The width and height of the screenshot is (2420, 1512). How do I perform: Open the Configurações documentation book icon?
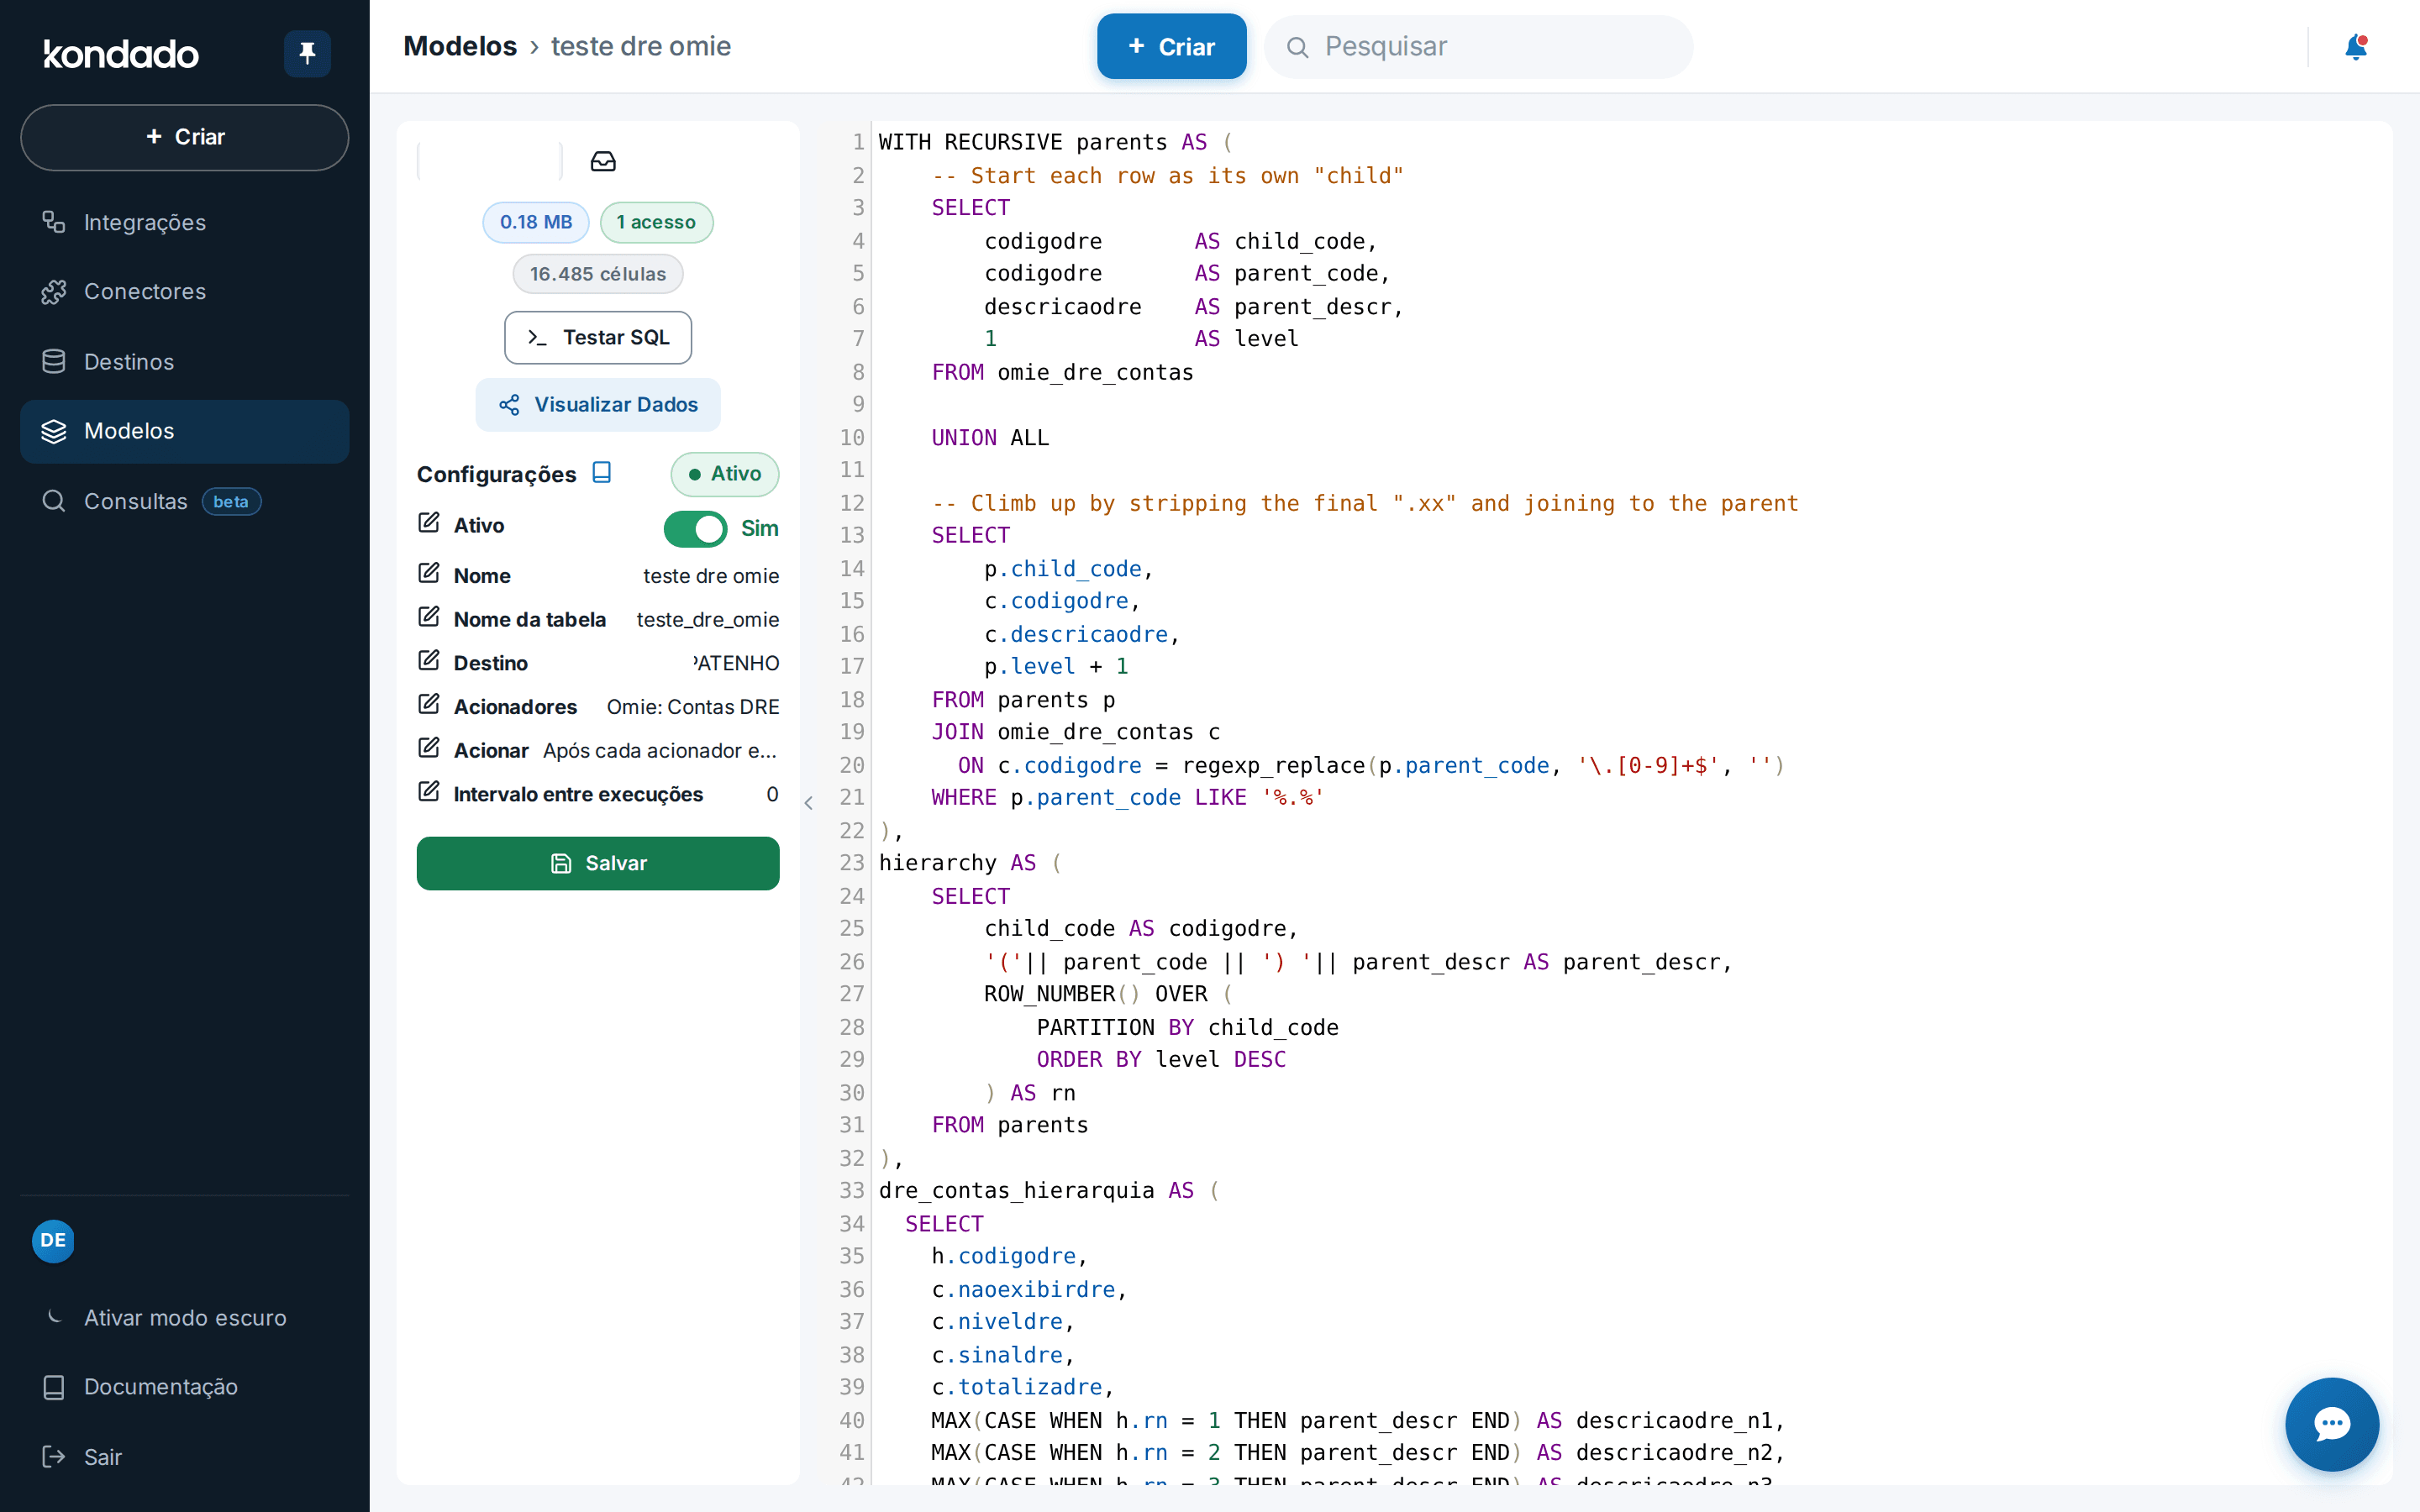tap(601, 472)
